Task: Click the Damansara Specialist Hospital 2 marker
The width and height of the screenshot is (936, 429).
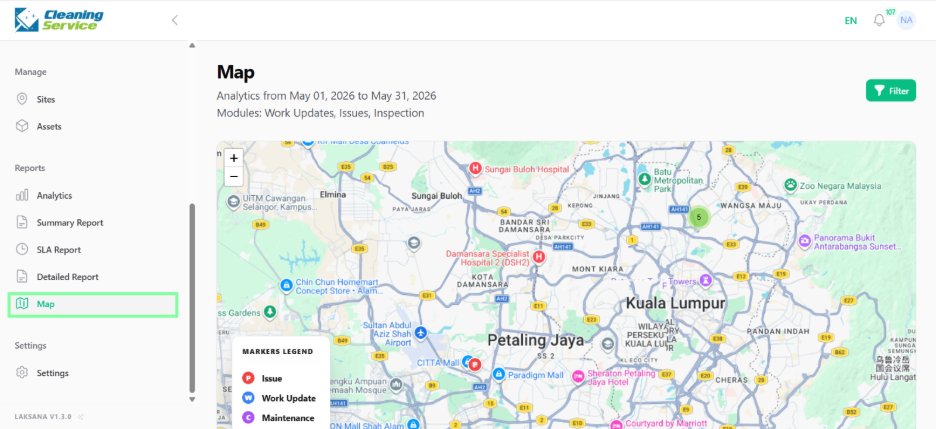Action: point(539,257)
